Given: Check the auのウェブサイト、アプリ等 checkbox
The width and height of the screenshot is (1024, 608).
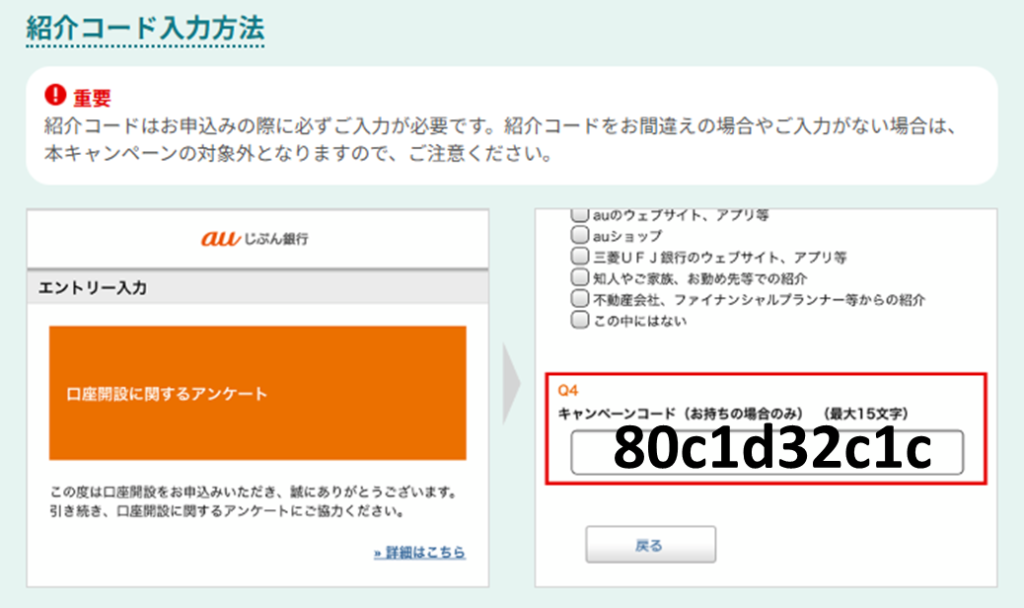Looking at the screenshot, I should coord(579,215).
